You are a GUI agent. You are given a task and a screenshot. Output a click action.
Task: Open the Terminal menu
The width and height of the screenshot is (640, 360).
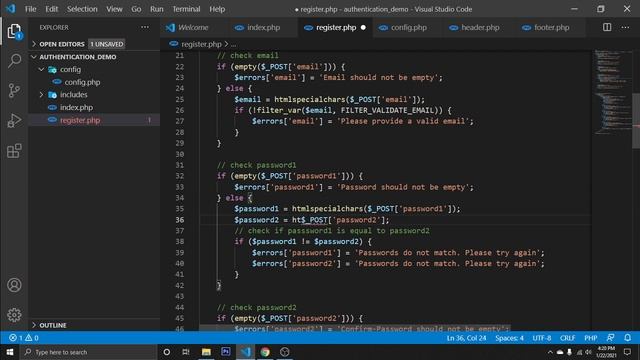(186, 9)
